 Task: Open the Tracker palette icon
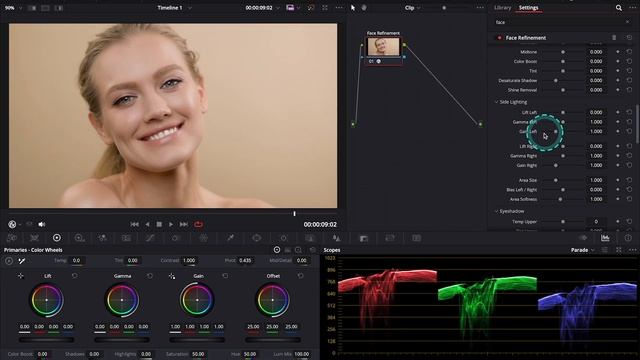pos(283,238)
